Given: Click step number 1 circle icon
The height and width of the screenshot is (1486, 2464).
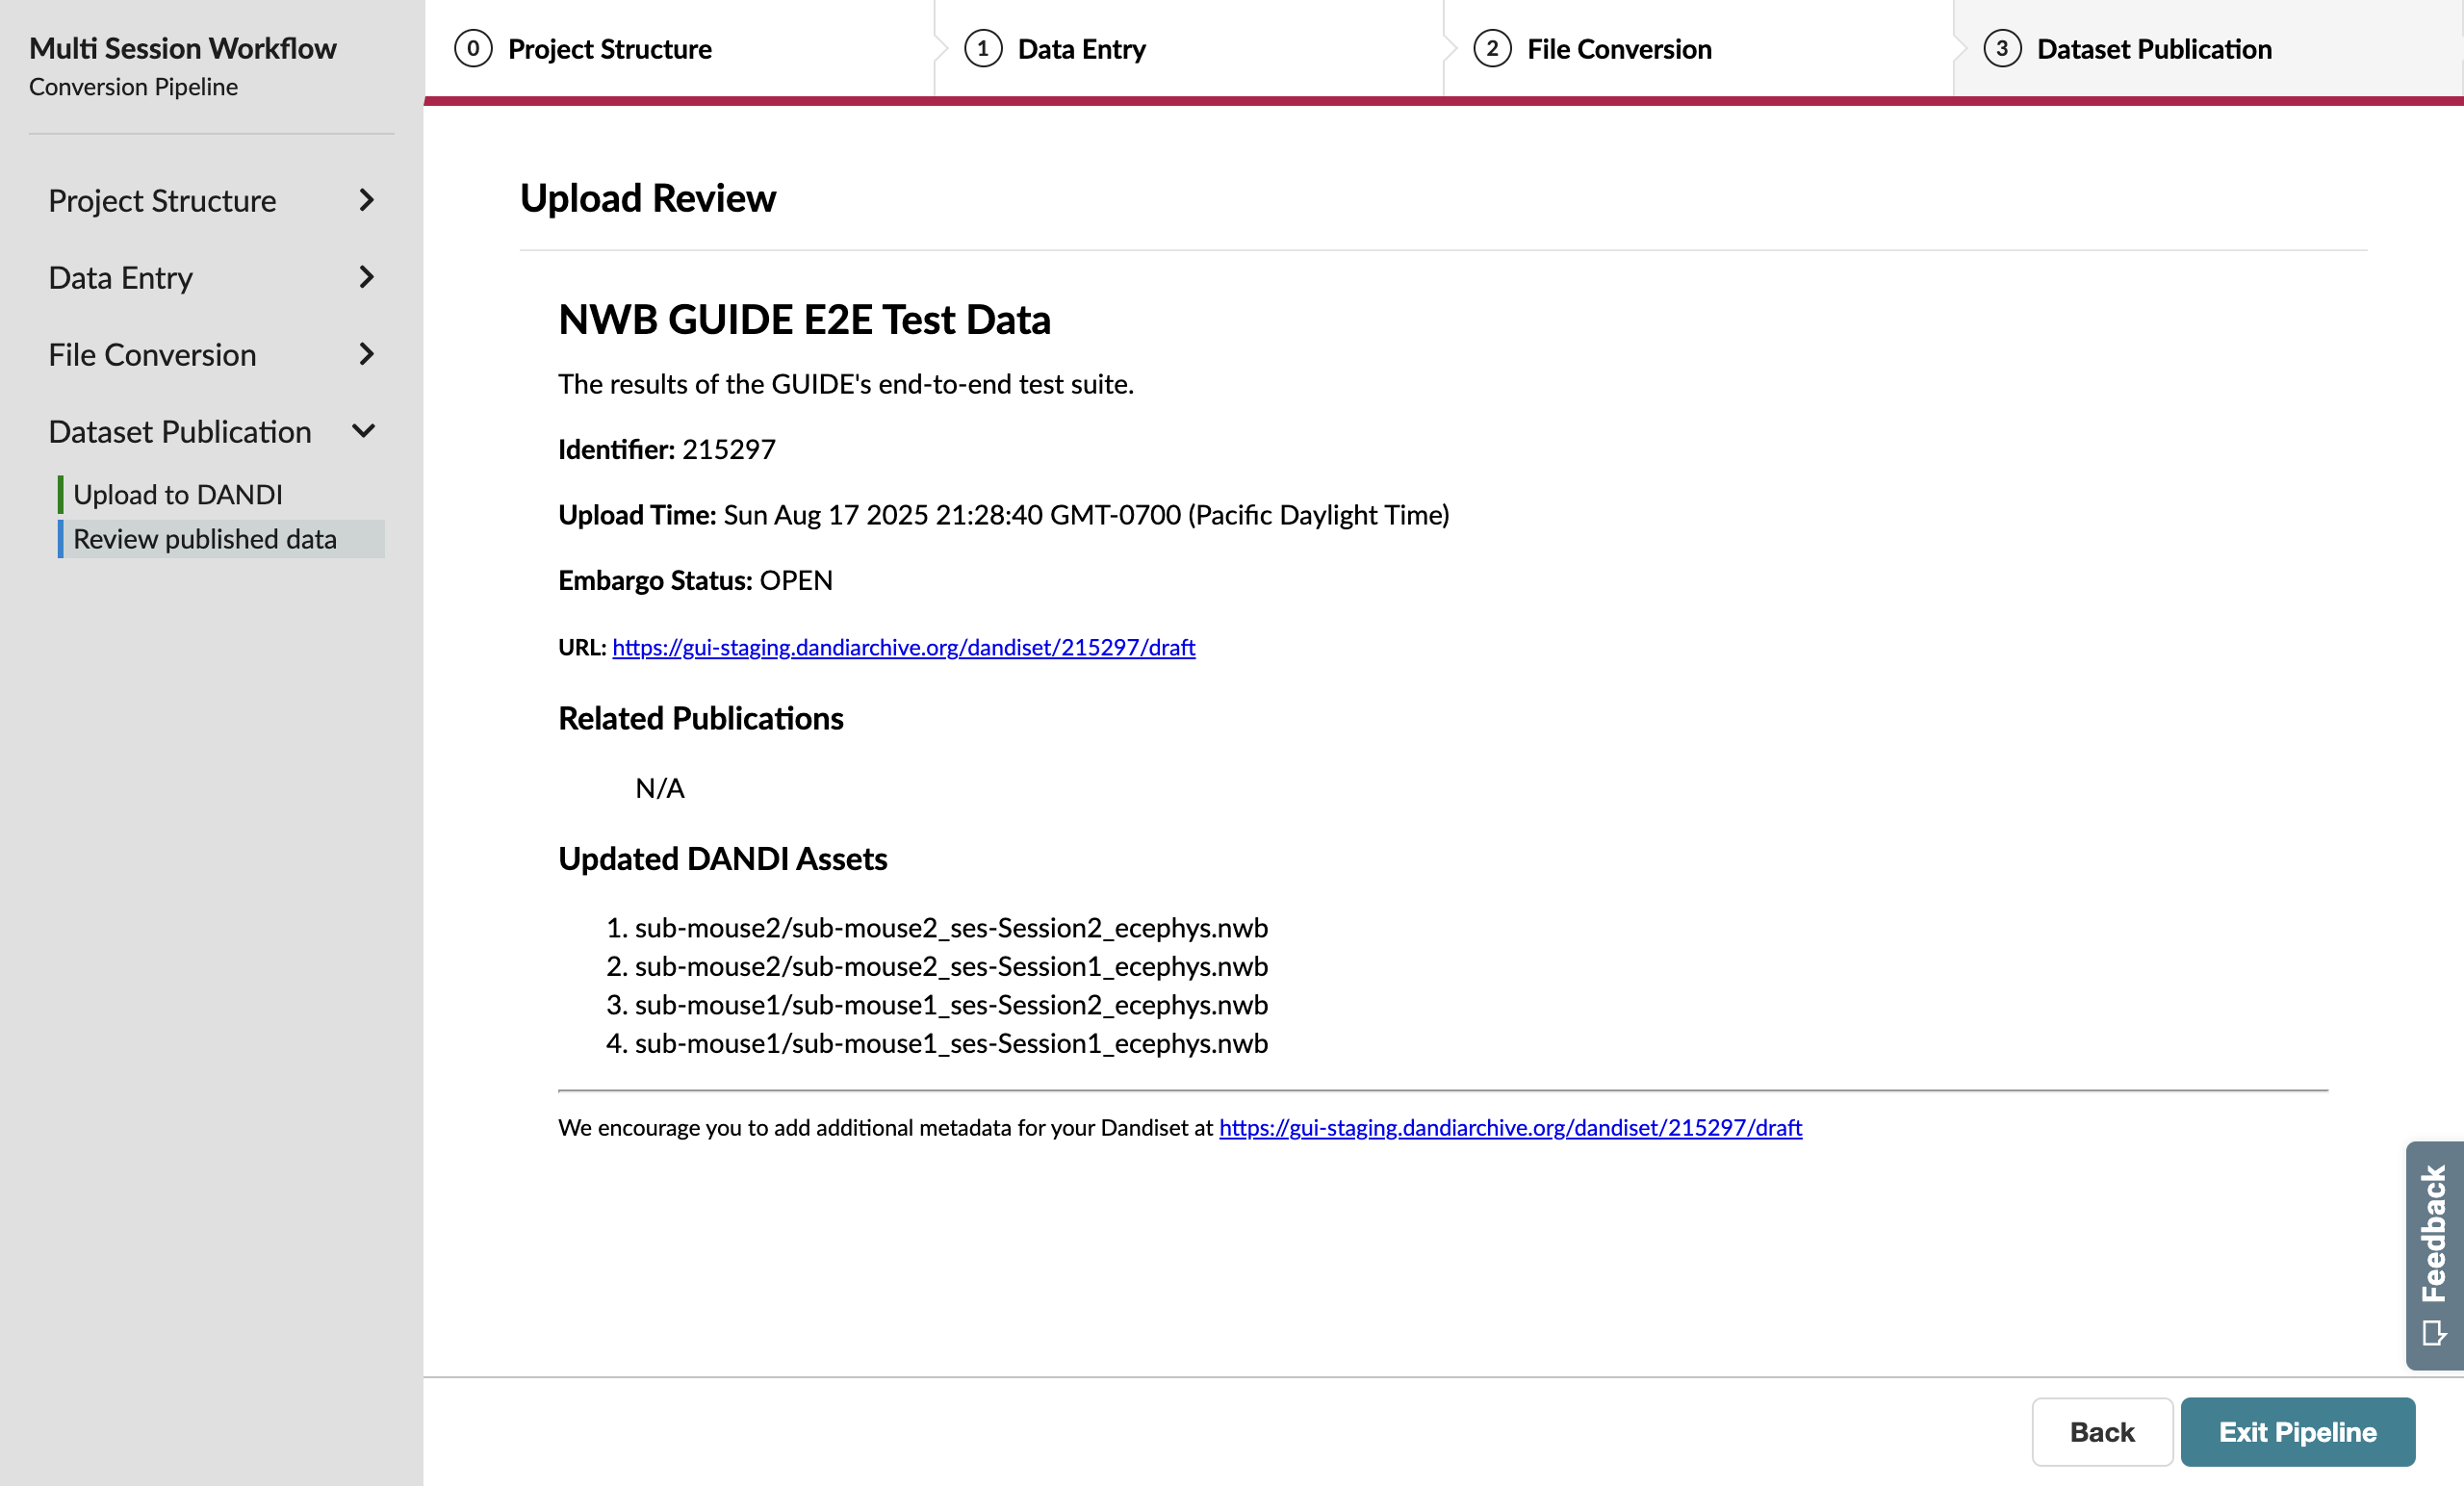Looking at the screenshot, I should tap(983, 48).
